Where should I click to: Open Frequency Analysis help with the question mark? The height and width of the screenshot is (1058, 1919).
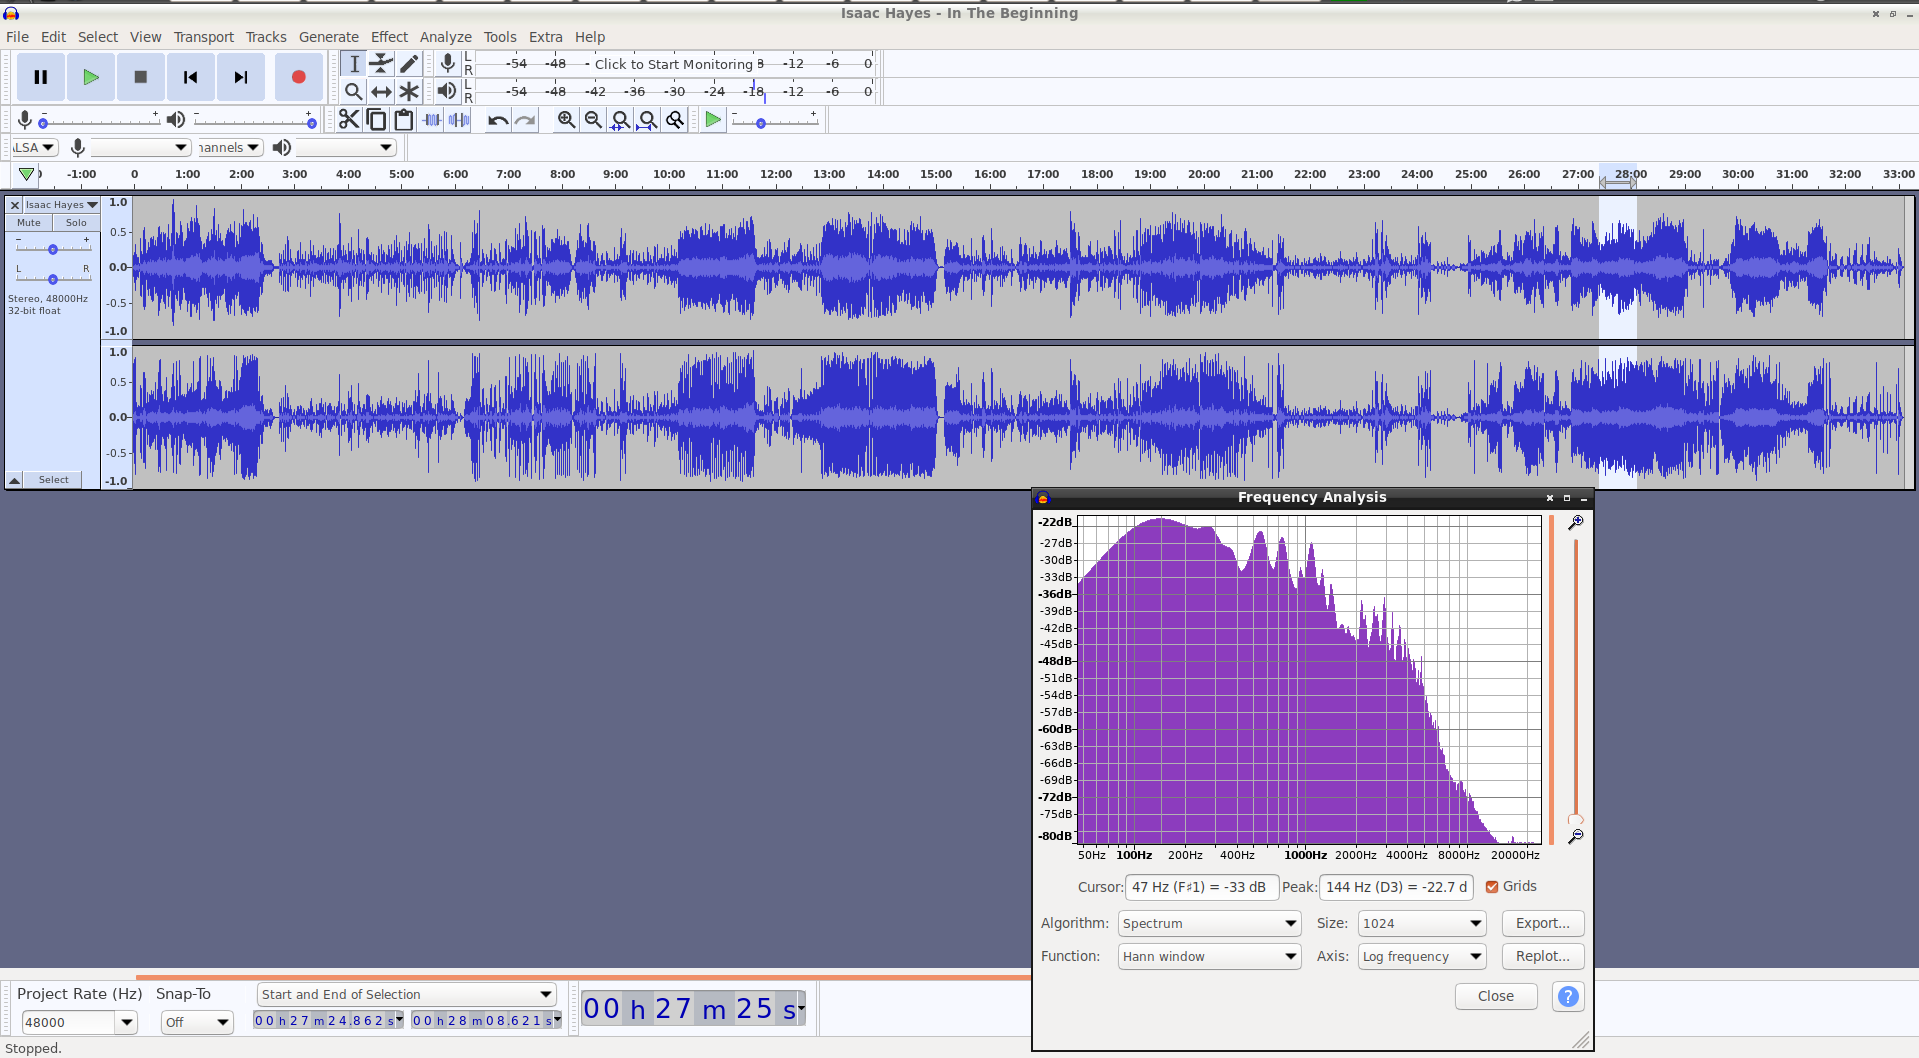(1568, 996)
